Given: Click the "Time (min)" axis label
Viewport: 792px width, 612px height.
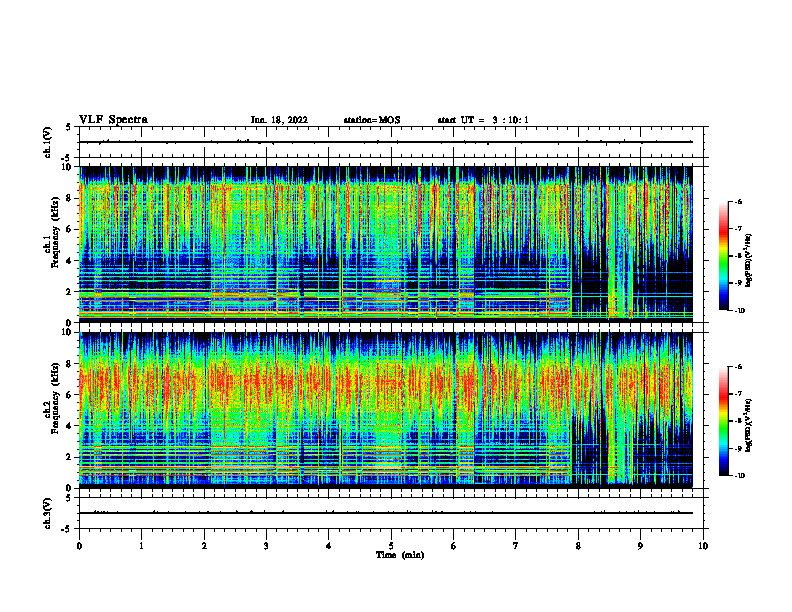Looking at the screenshot, I should (x=400, y=555).
